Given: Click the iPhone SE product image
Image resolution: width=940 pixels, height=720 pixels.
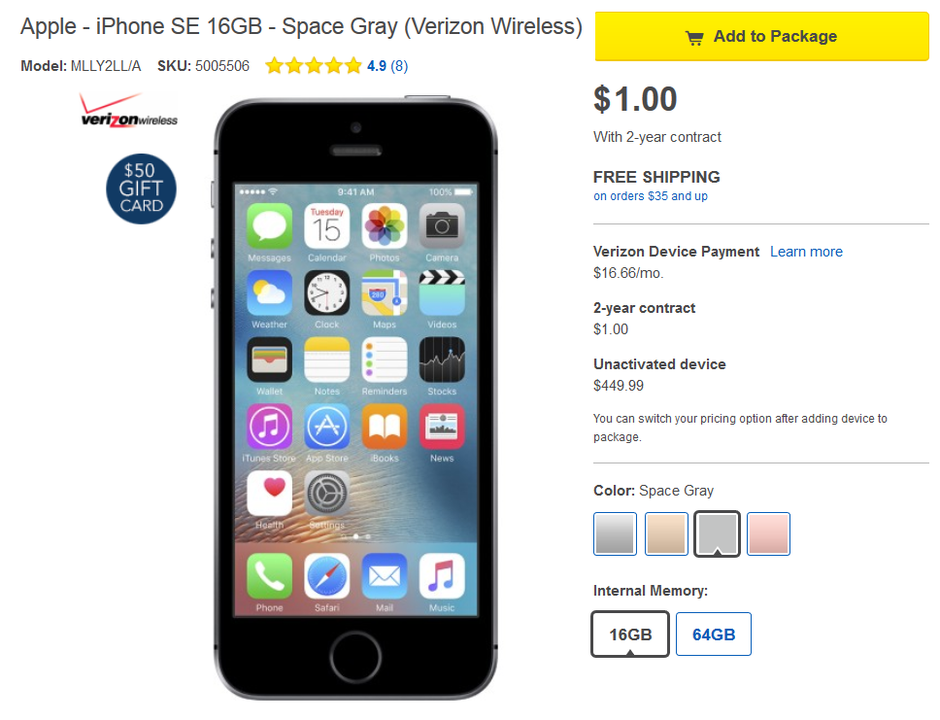Looking at the screenshot, I should click(355, 398).
